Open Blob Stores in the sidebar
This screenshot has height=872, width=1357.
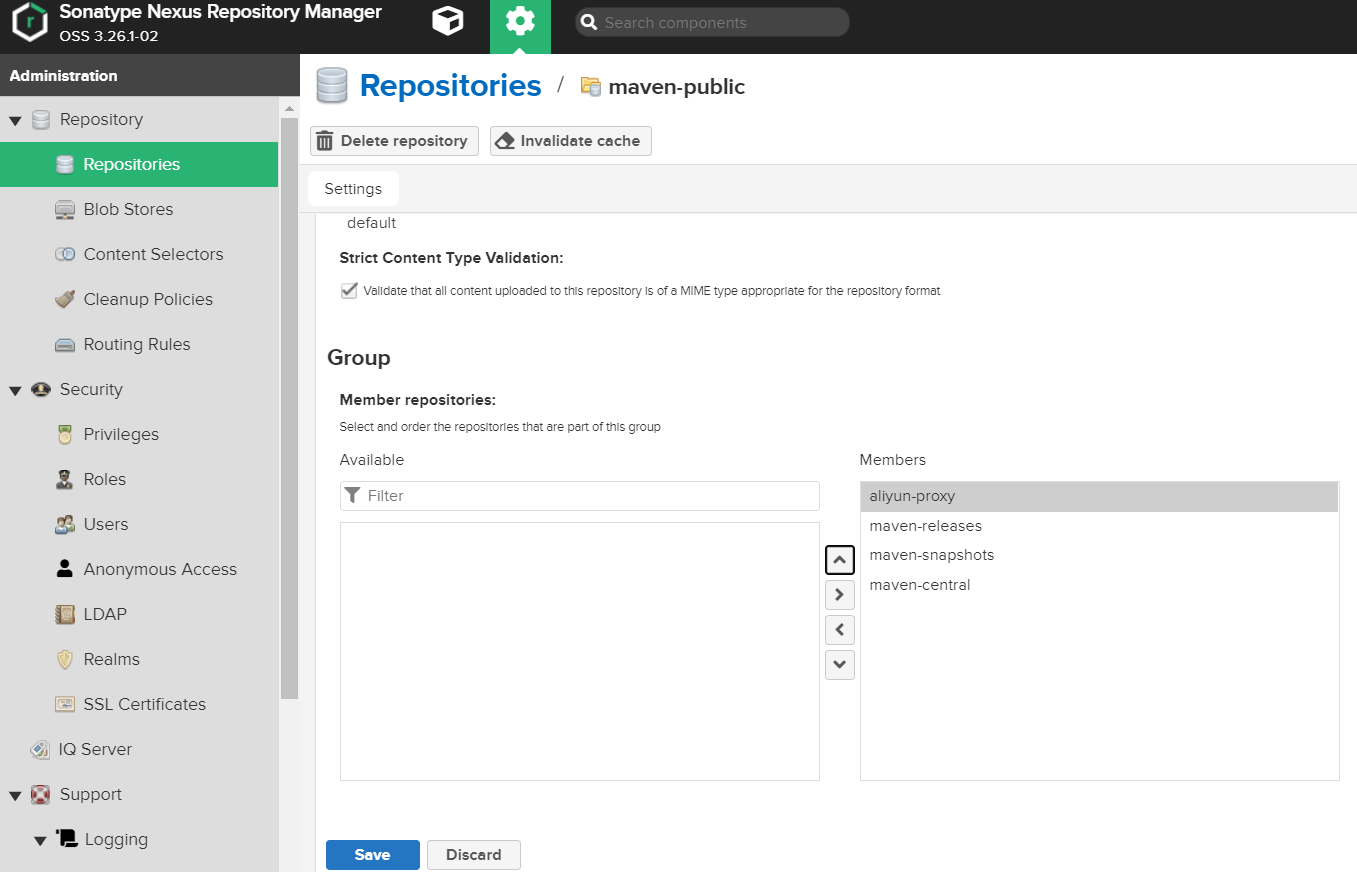pos(139,209)
